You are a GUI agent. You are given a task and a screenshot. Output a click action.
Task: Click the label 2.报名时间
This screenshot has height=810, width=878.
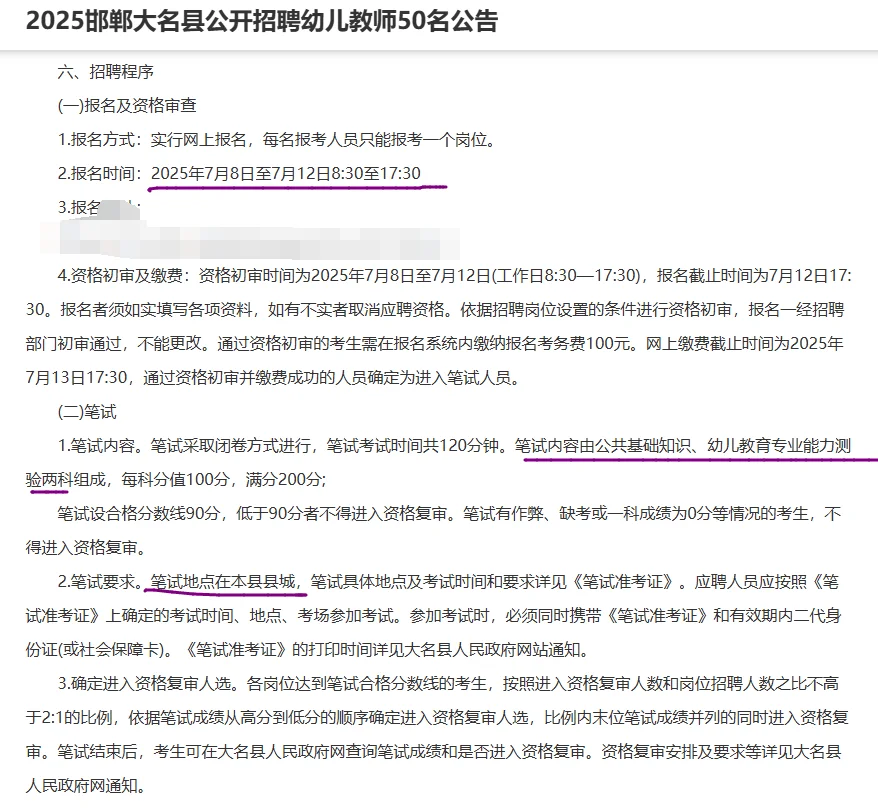pyautogui.click(x=96, y=174)
